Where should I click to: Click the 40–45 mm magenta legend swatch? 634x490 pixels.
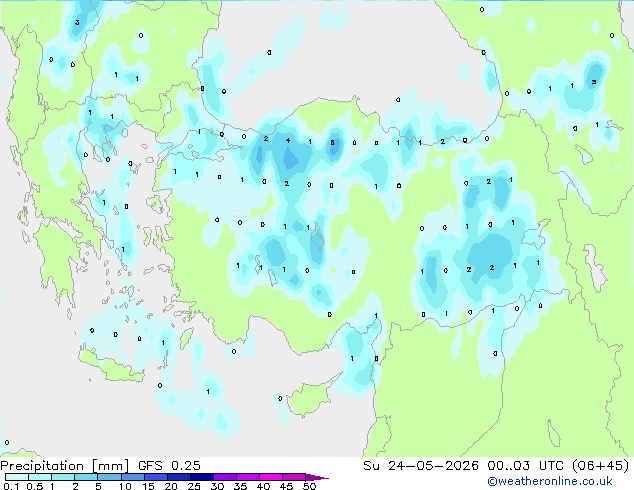[271, 477]
